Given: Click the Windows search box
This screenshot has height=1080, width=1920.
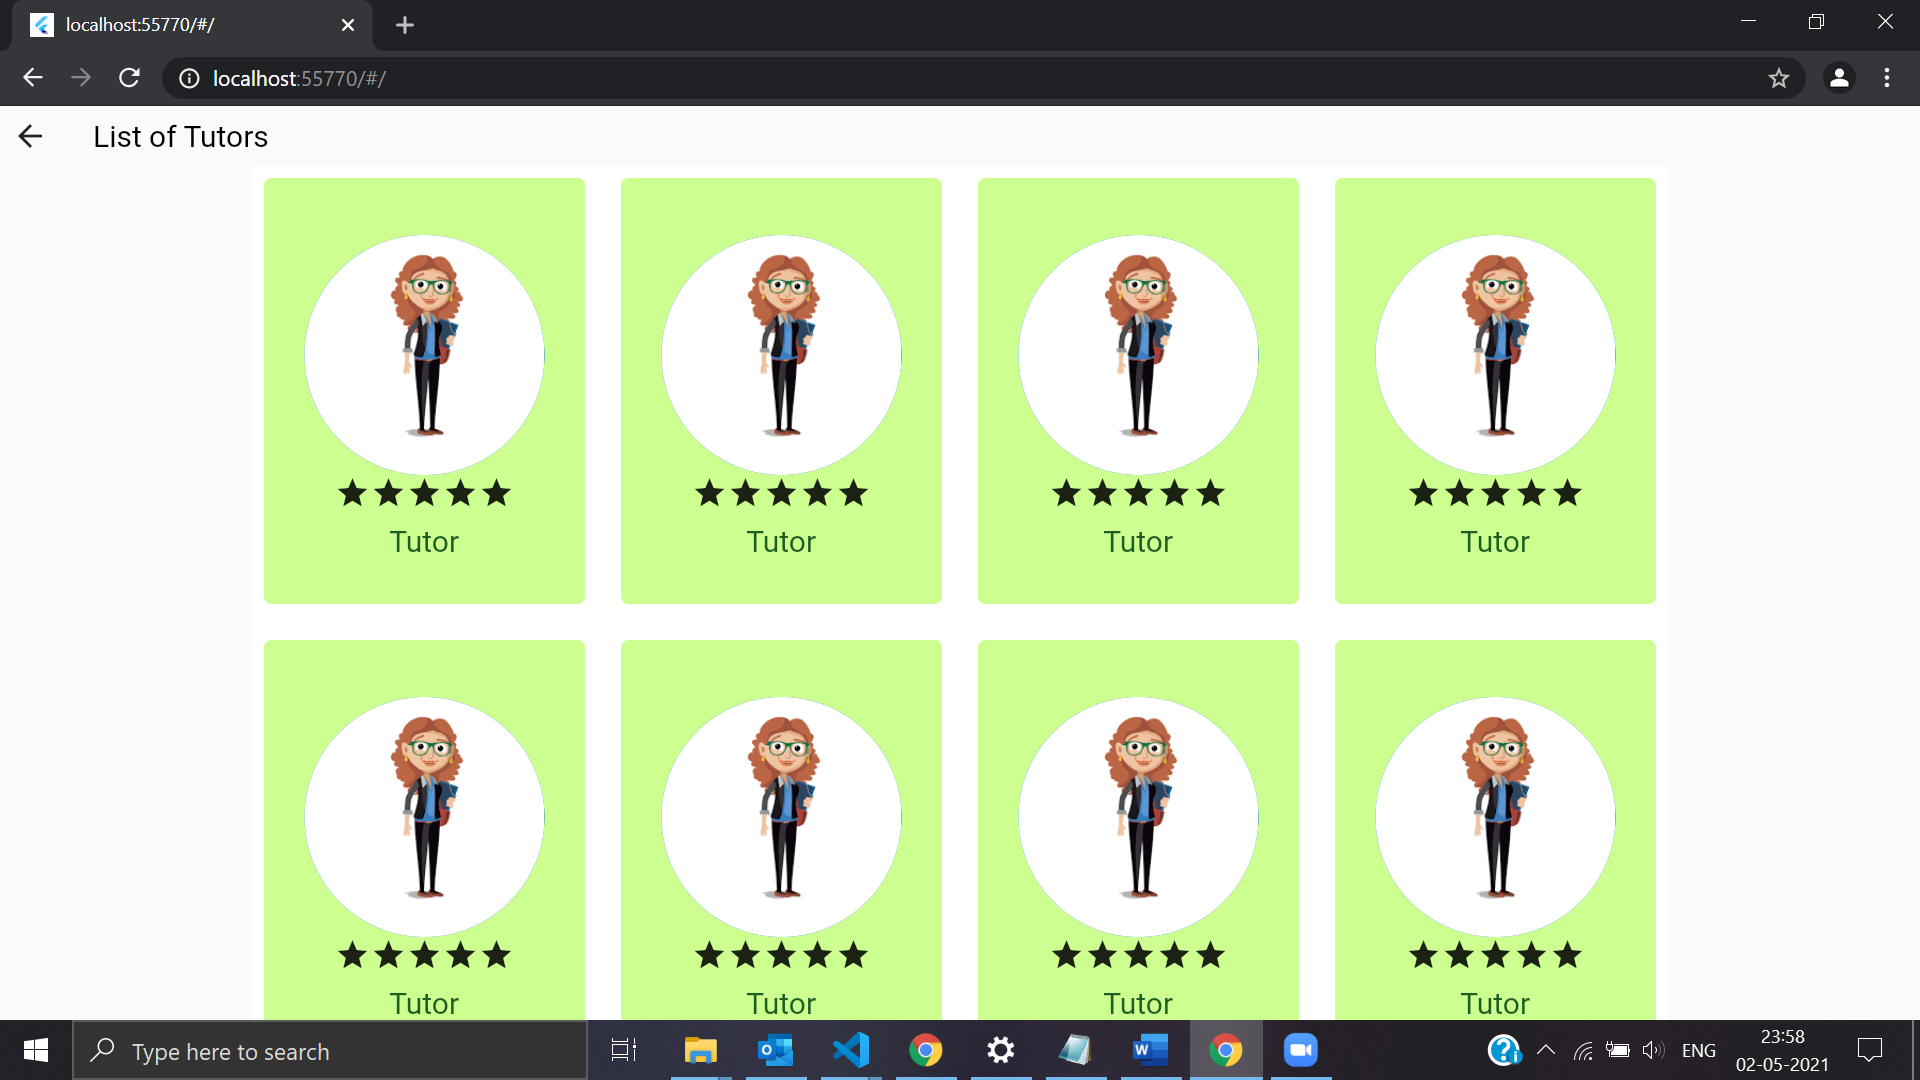Looking at the screenshot, I should pos(330,1051).
